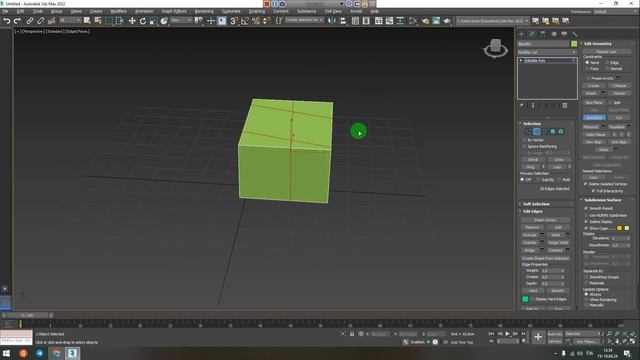Click the Grow selection button

click(x=558, y=160)
